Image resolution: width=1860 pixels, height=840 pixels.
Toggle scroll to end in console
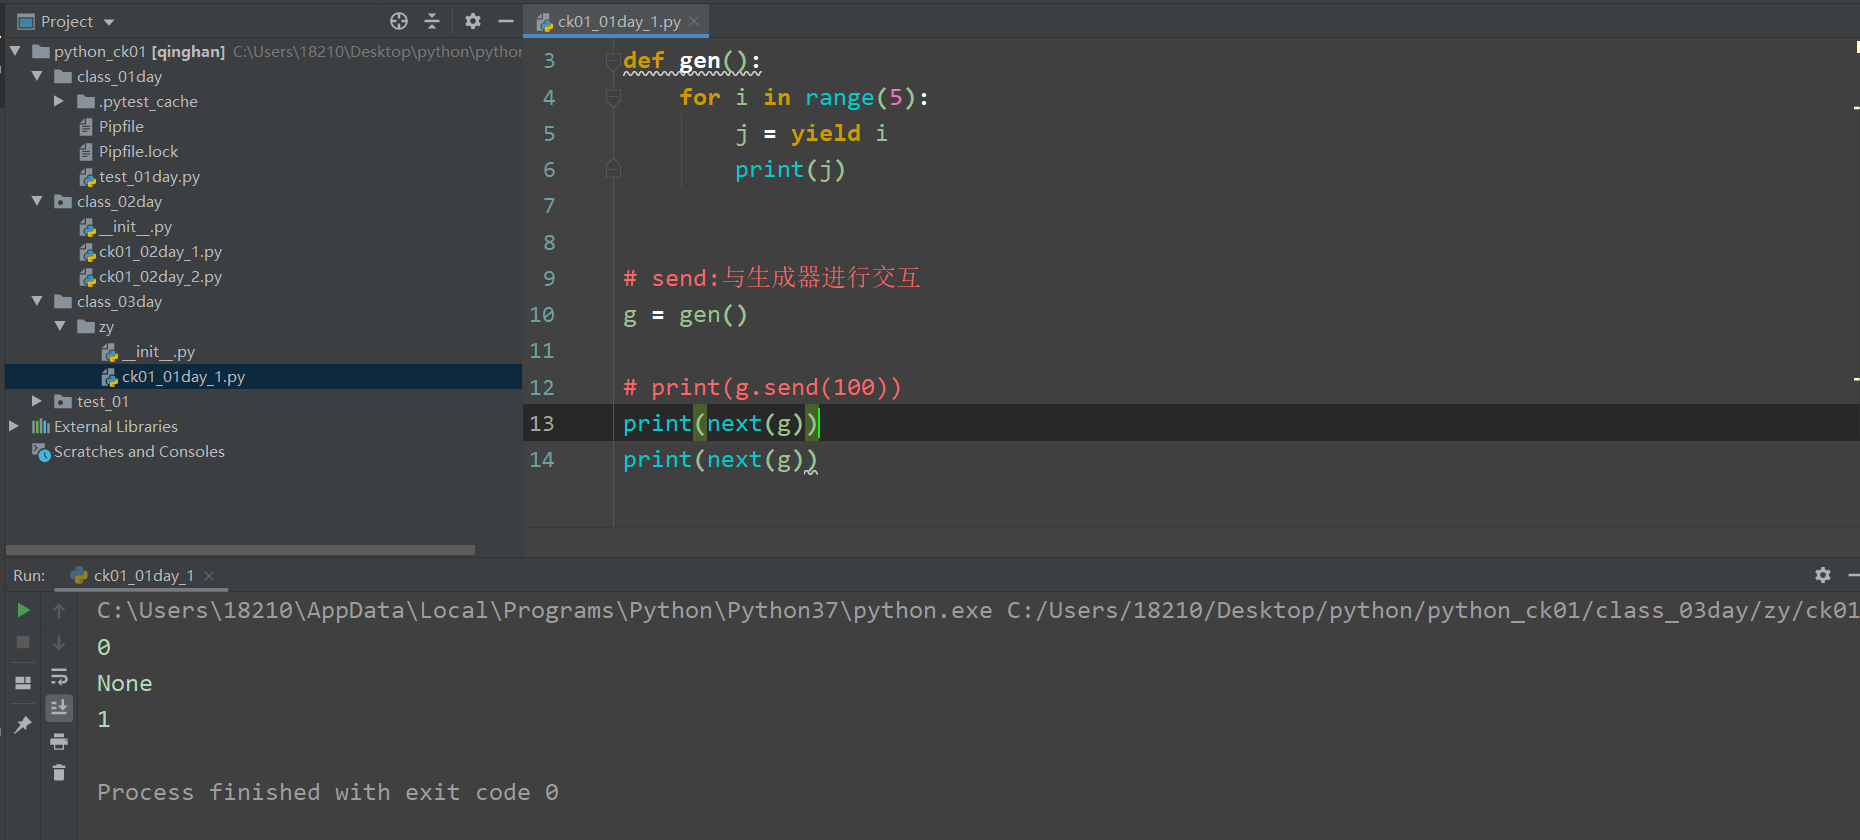pos(59,708)
